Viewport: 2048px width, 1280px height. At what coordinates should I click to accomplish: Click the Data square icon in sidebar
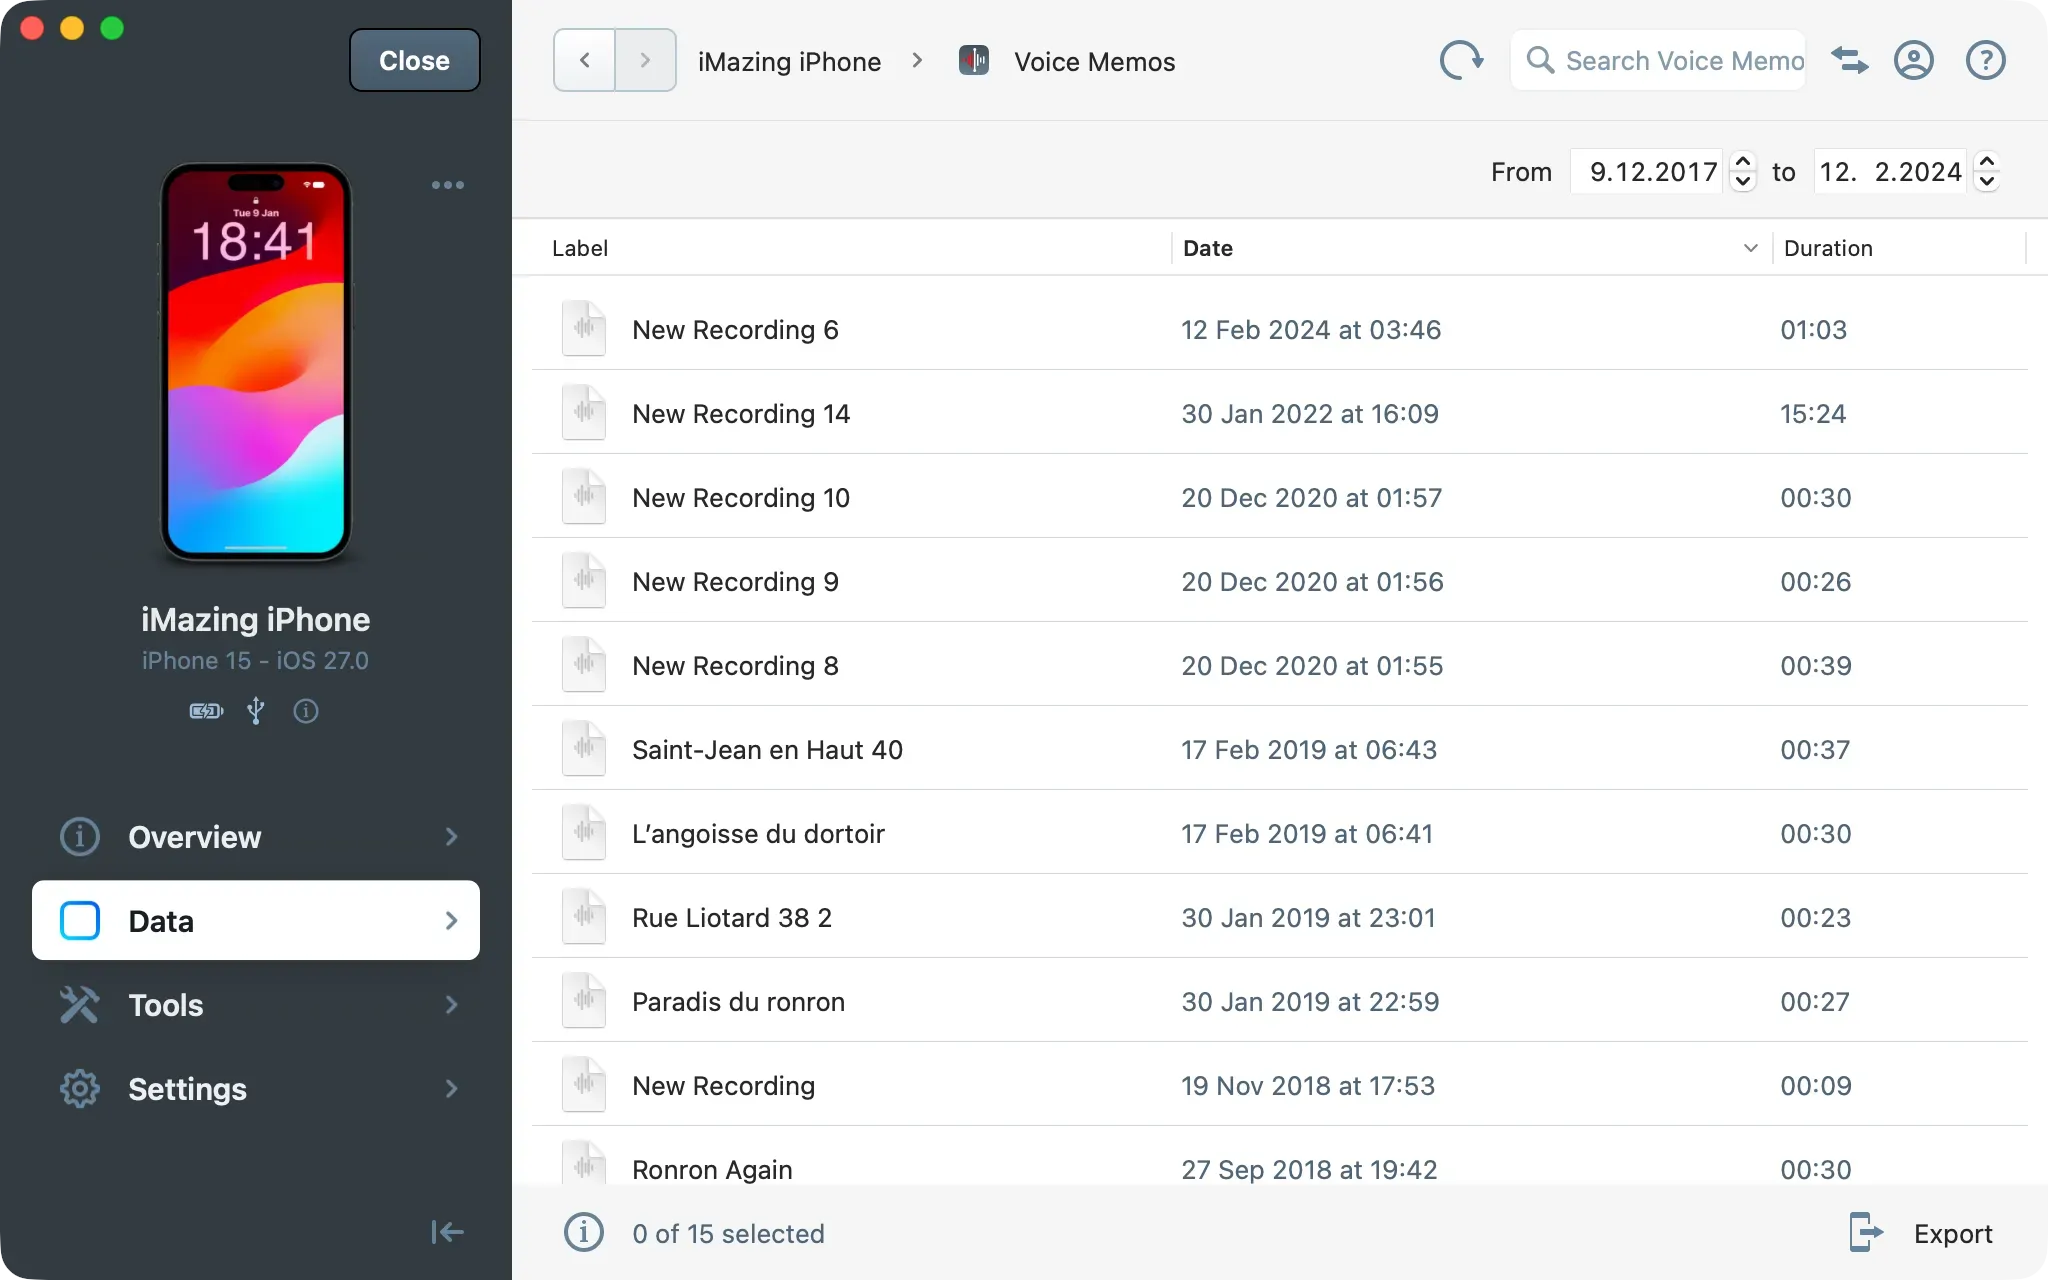coord(80,920)
